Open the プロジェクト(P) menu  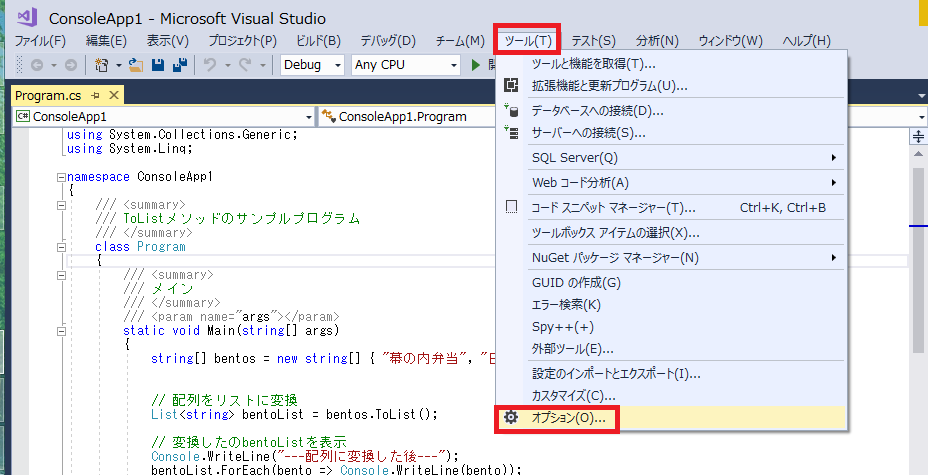click(243, 41)
